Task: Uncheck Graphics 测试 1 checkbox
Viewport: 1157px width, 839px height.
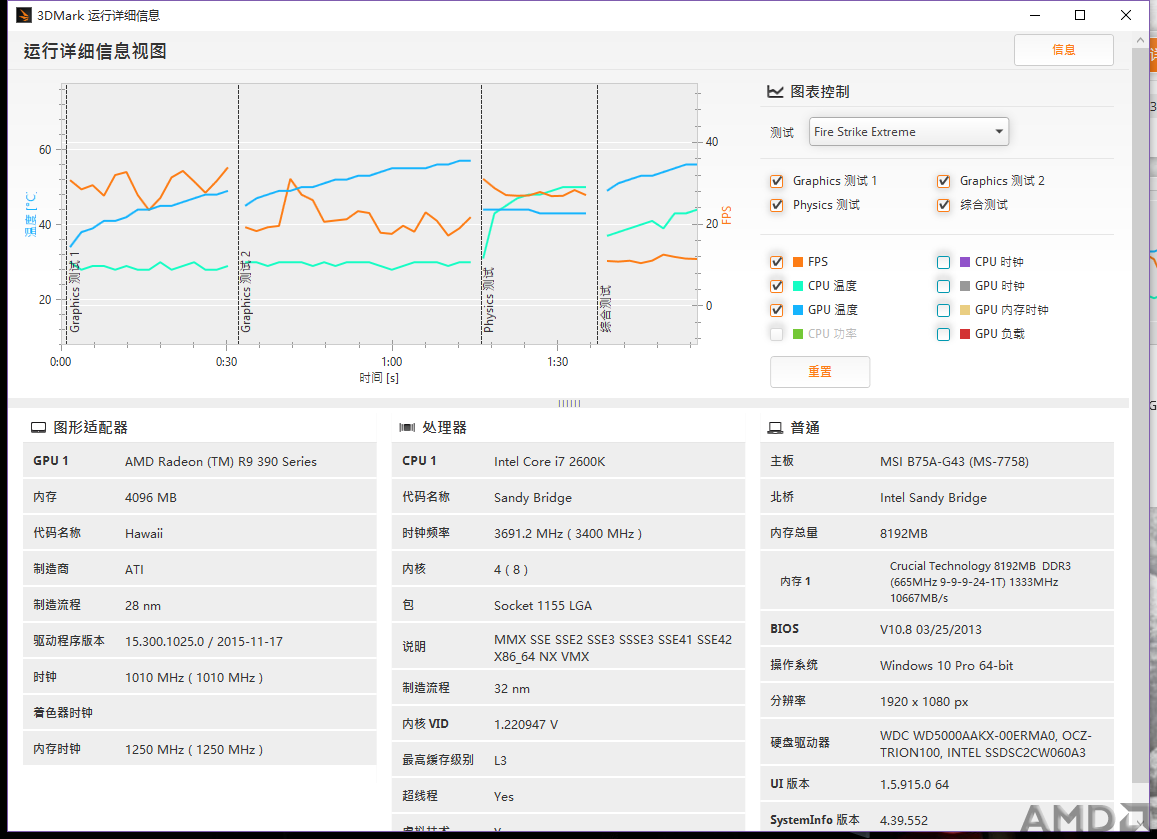Action: click(776, 182)
